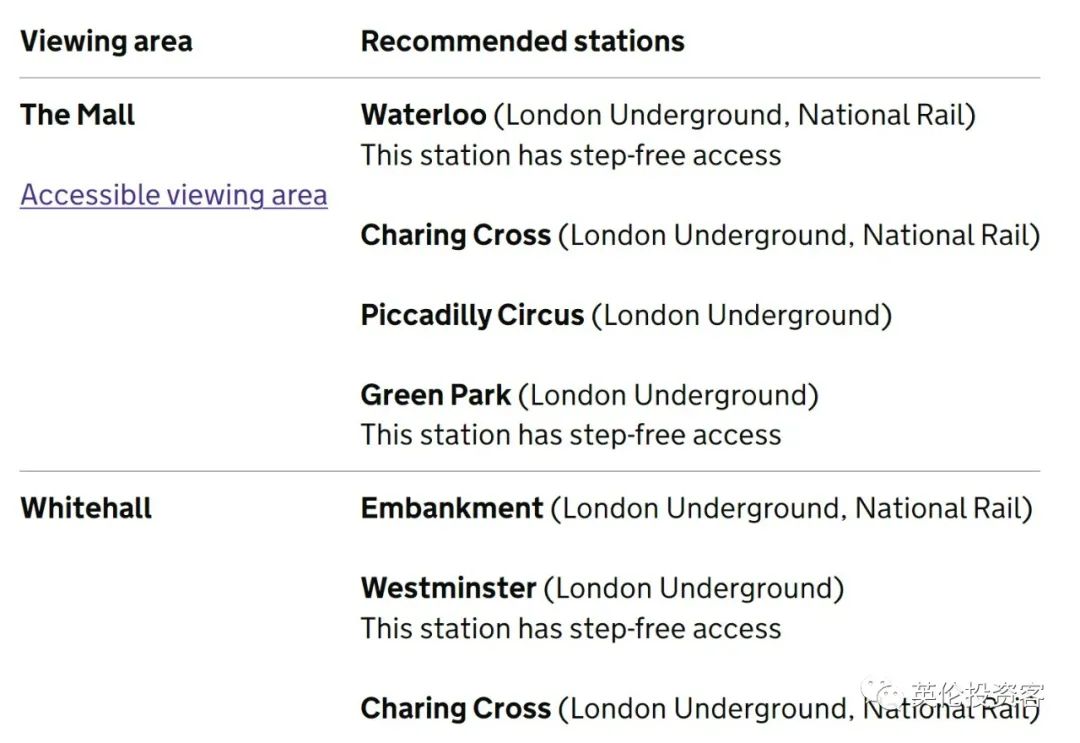This screenshot has width=1080, height=743.
Task: Click step-free access note under Waterloo
Action: pyautogui.click(x=570, y=156)
